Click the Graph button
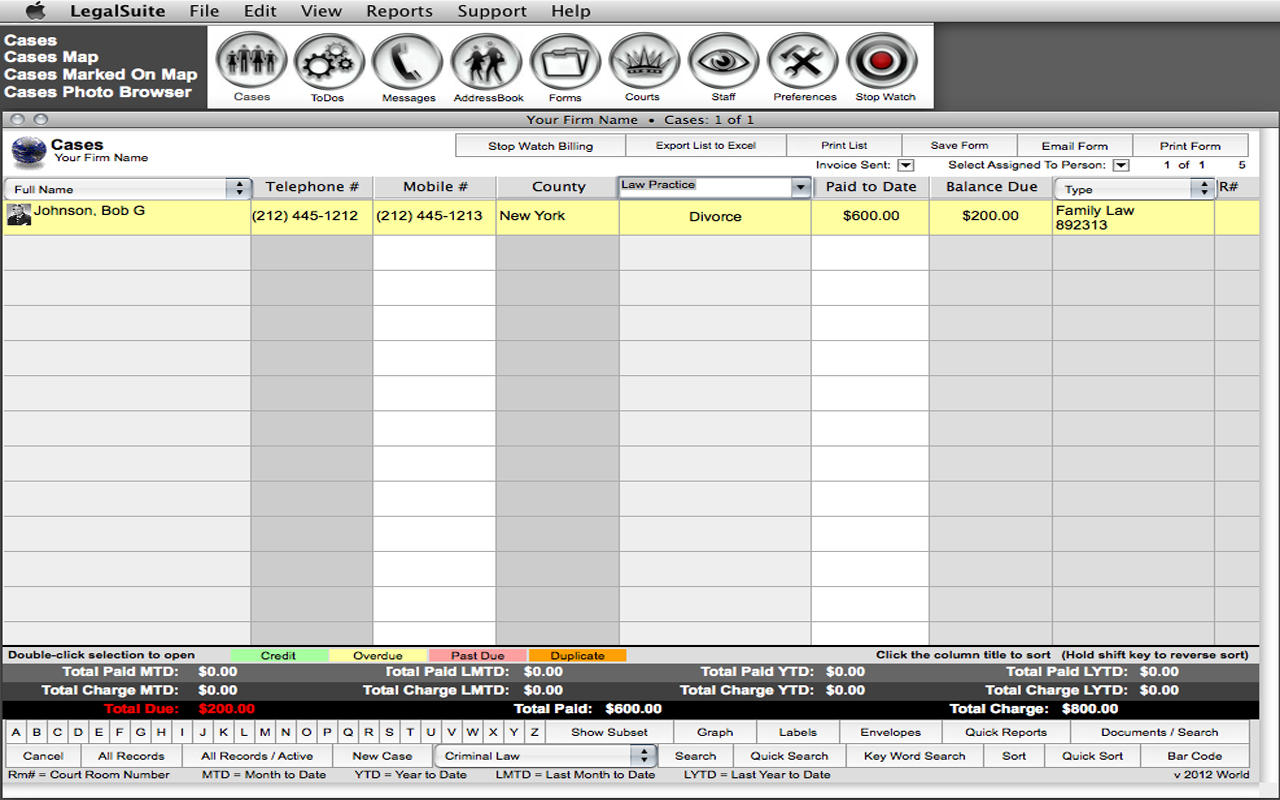The width and height of the screenshot is (1280, 800). [715, 732]
